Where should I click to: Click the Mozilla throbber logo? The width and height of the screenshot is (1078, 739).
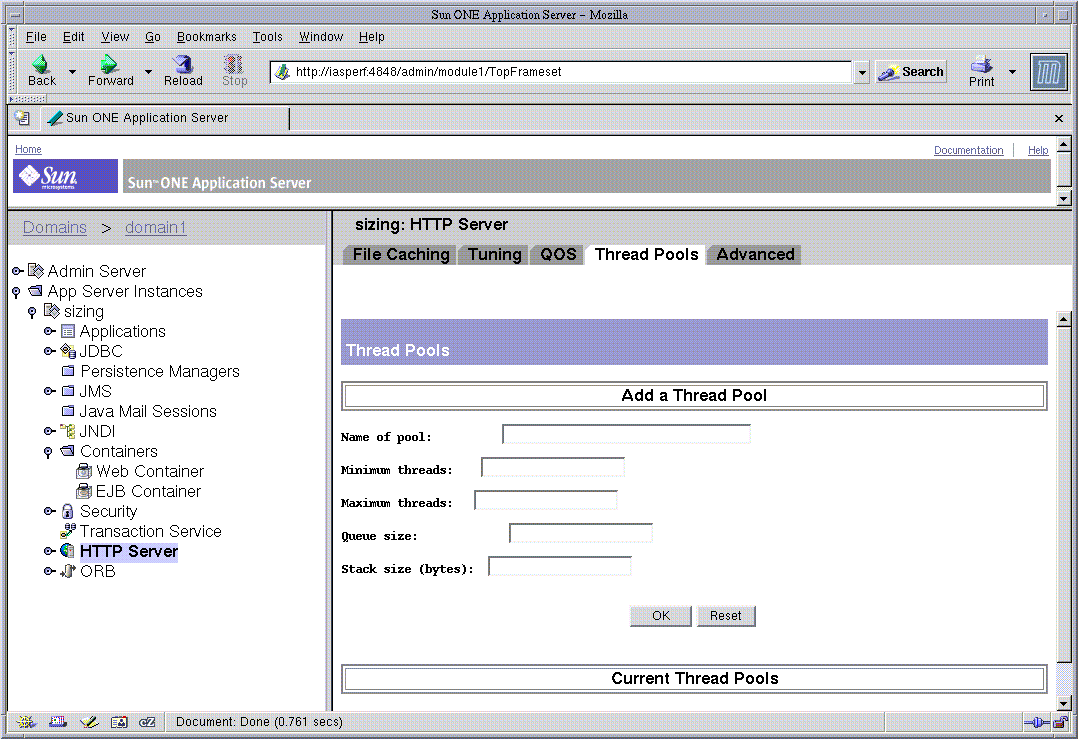pos(1048,71)
